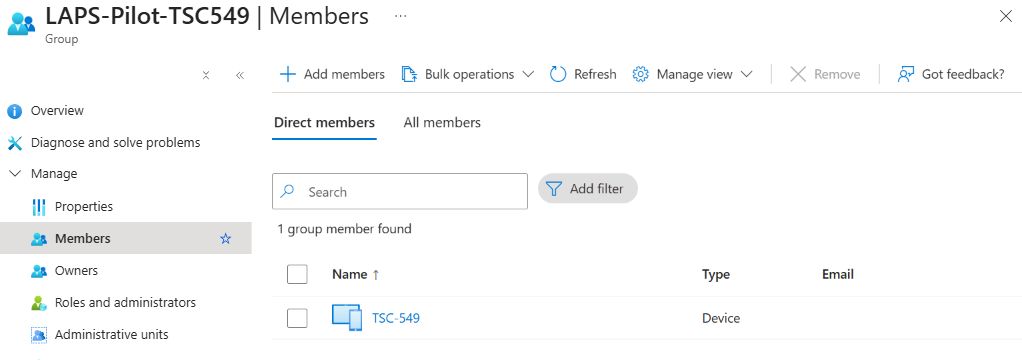1022x360 pixels.
Task: Click '1 group member found' text
Action: [x=344, y=229]
